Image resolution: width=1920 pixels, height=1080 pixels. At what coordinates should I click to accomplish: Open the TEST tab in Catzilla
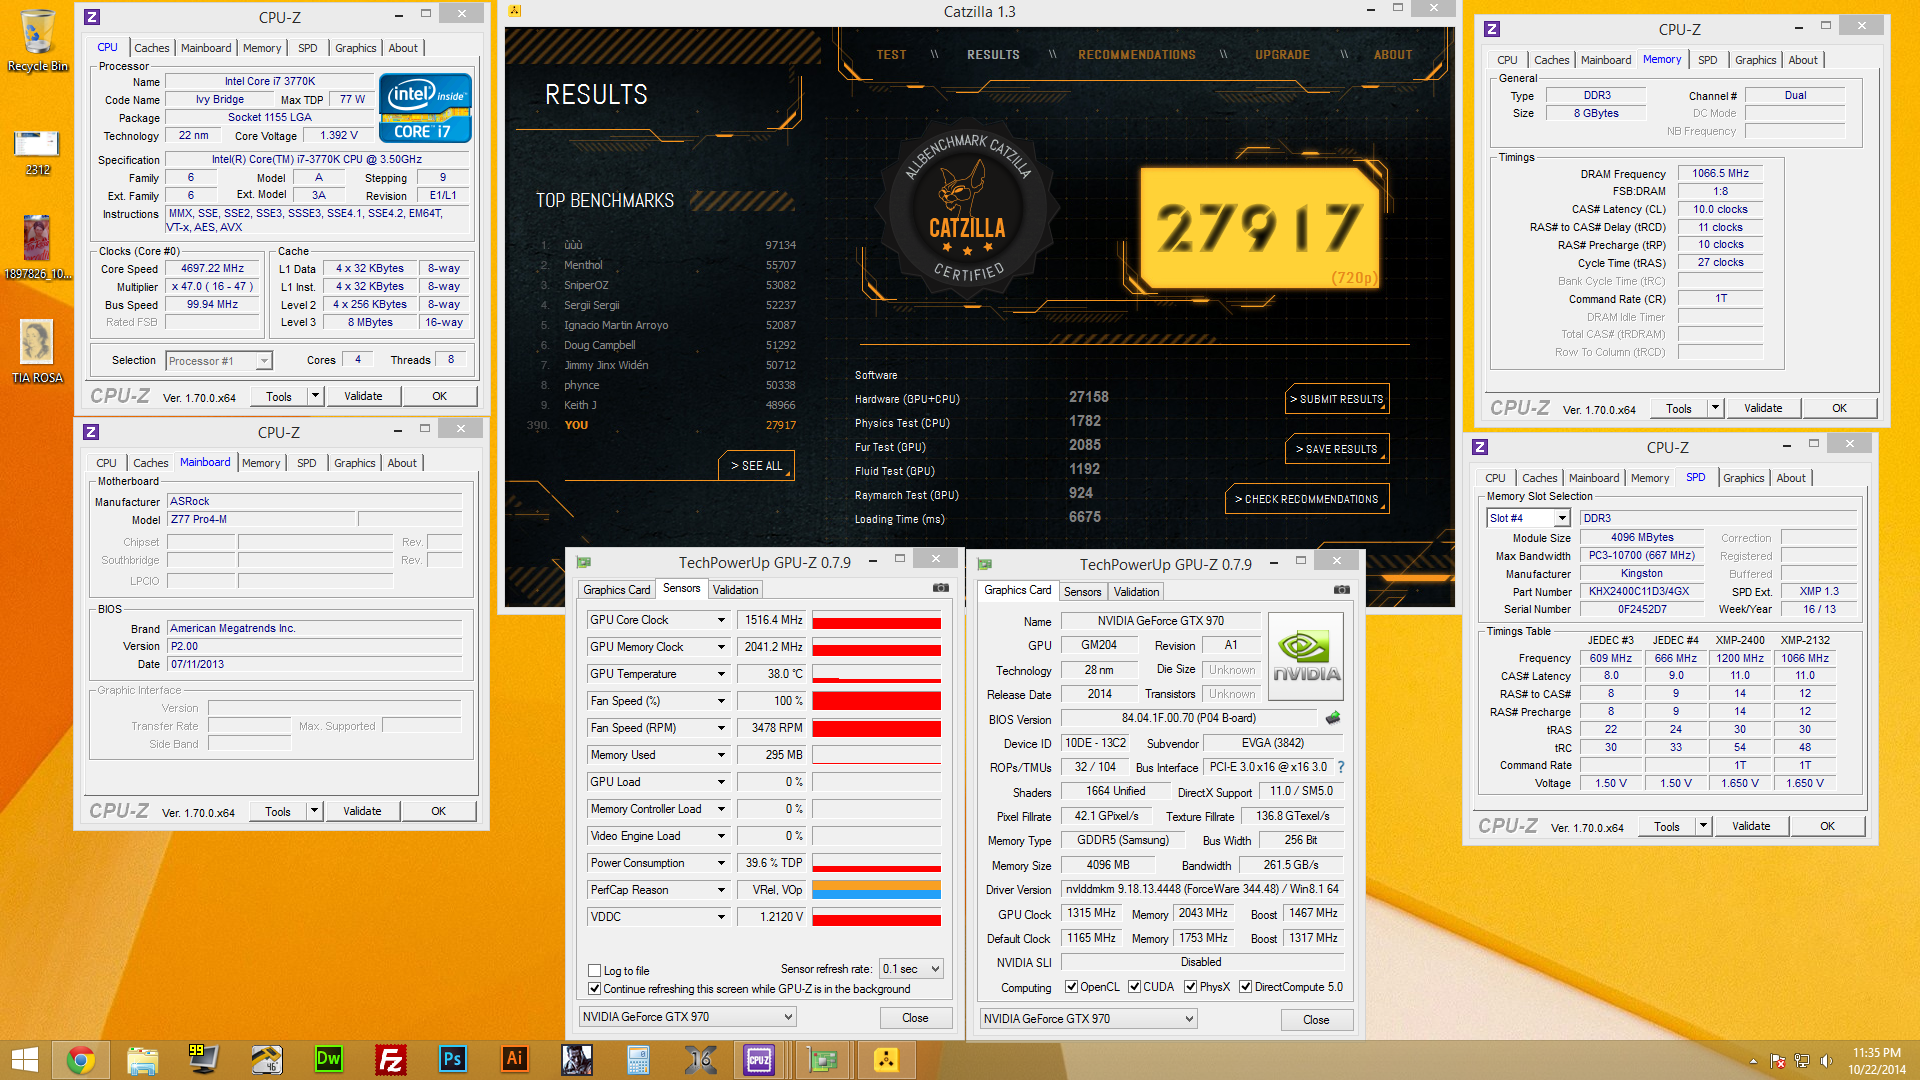pyautogui.click(x=891, y=55)
